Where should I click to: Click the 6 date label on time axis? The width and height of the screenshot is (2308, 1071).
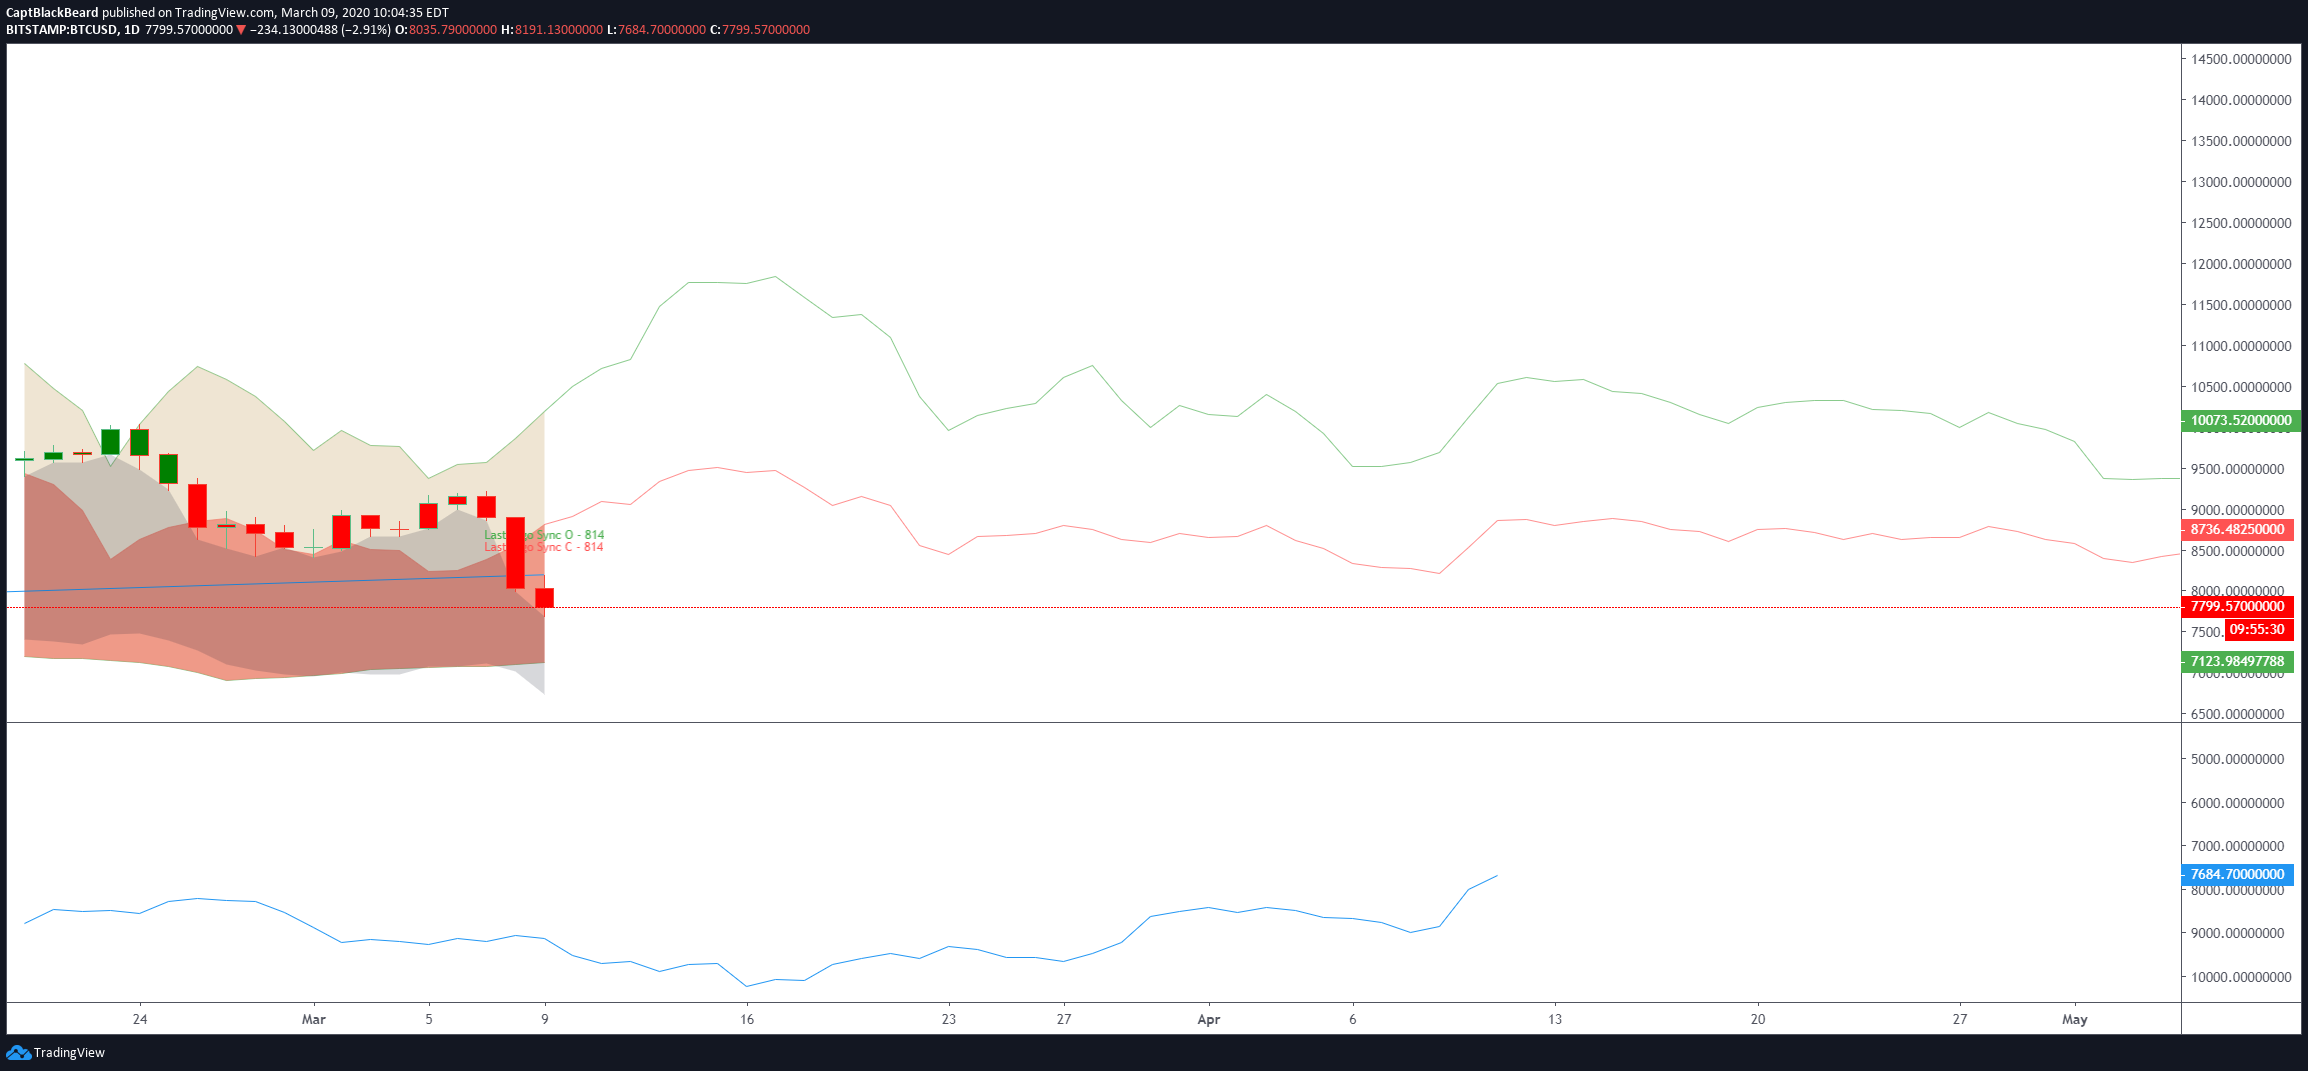point(1353,1019)
